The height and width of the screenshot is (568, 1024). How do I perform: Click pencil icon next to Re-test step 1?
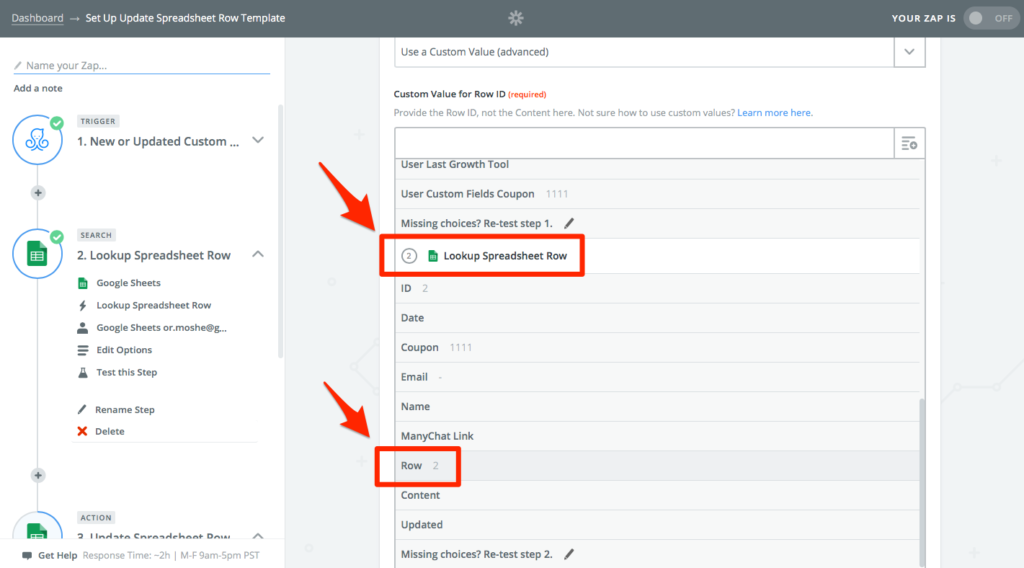(x=569, y=223)
